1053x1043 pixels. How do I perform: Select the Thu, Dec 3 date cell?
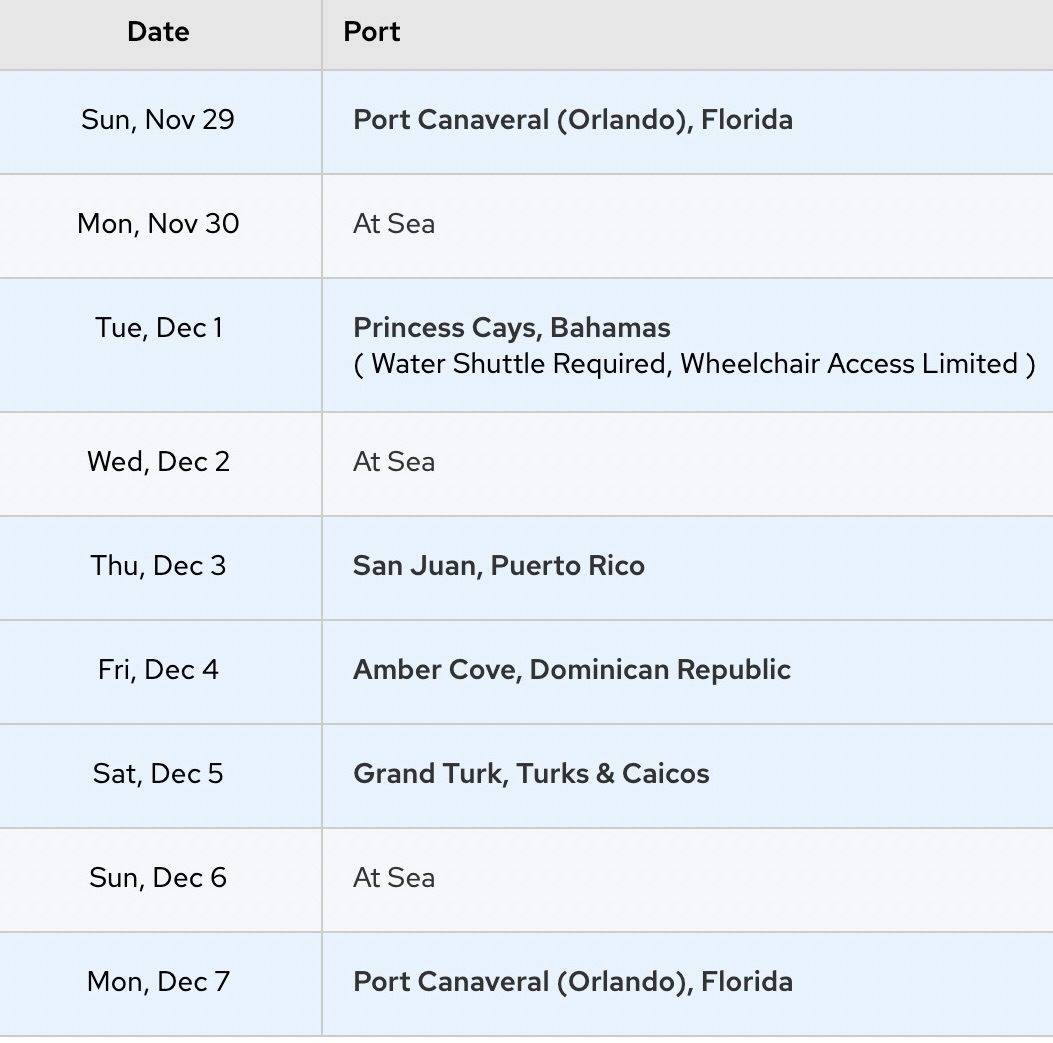158,566
